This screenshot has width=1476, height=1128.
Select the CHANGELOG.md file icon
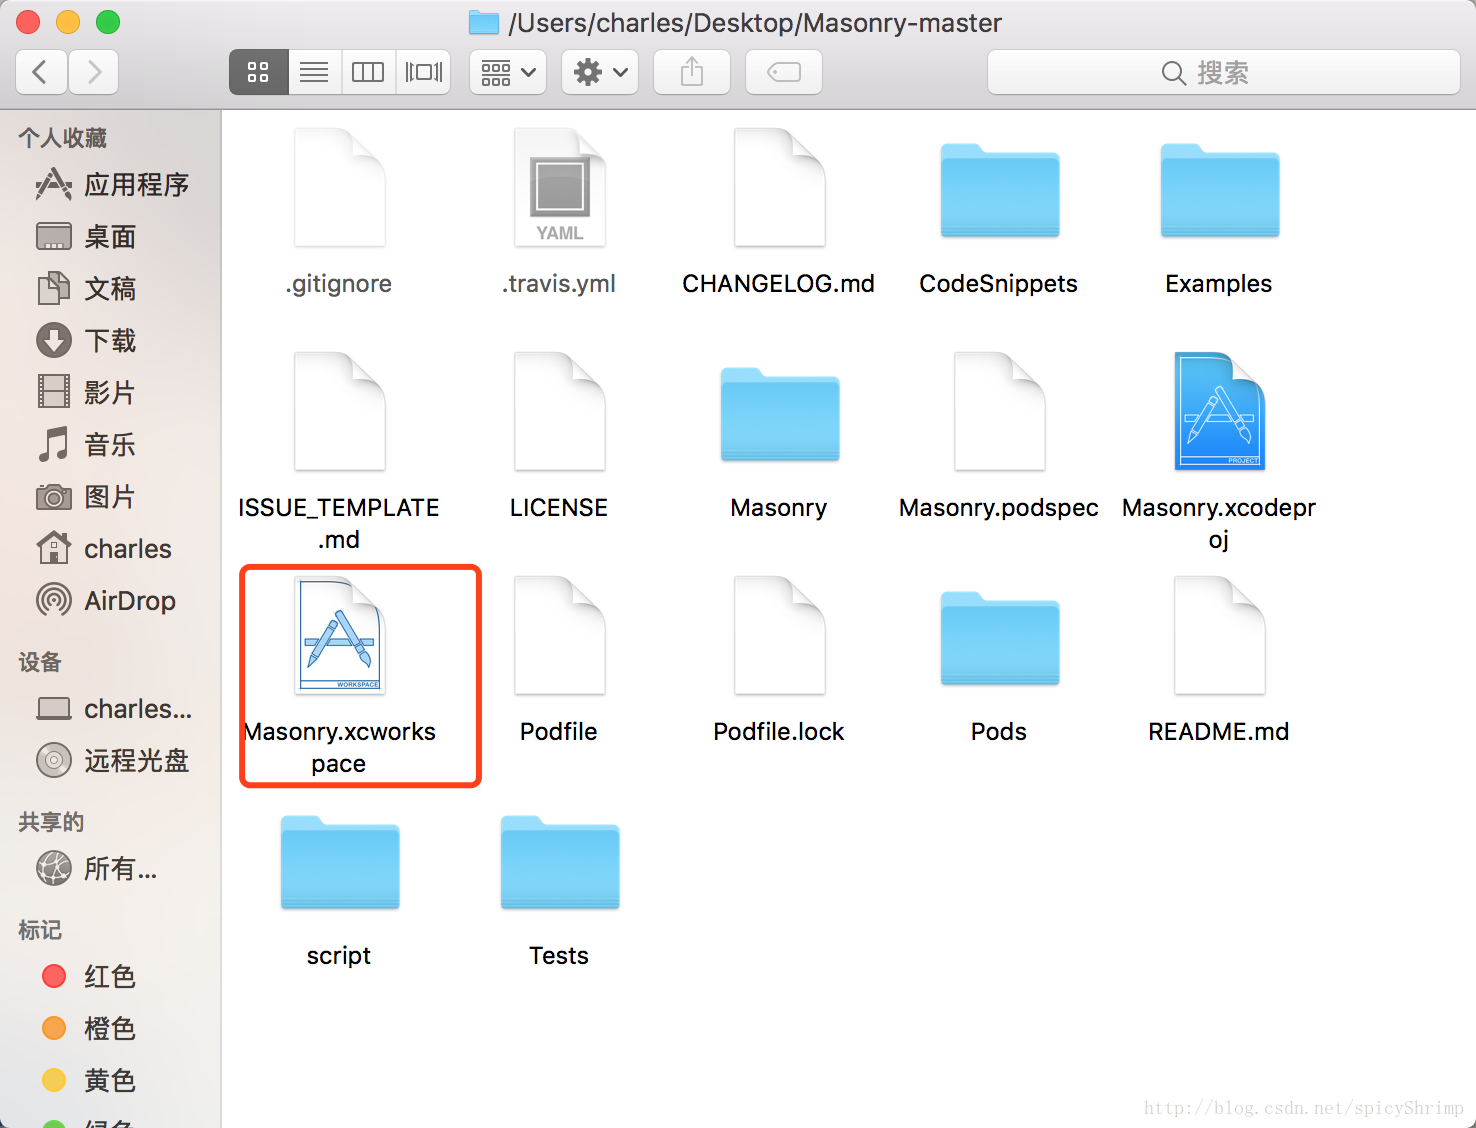pos(780,187)
